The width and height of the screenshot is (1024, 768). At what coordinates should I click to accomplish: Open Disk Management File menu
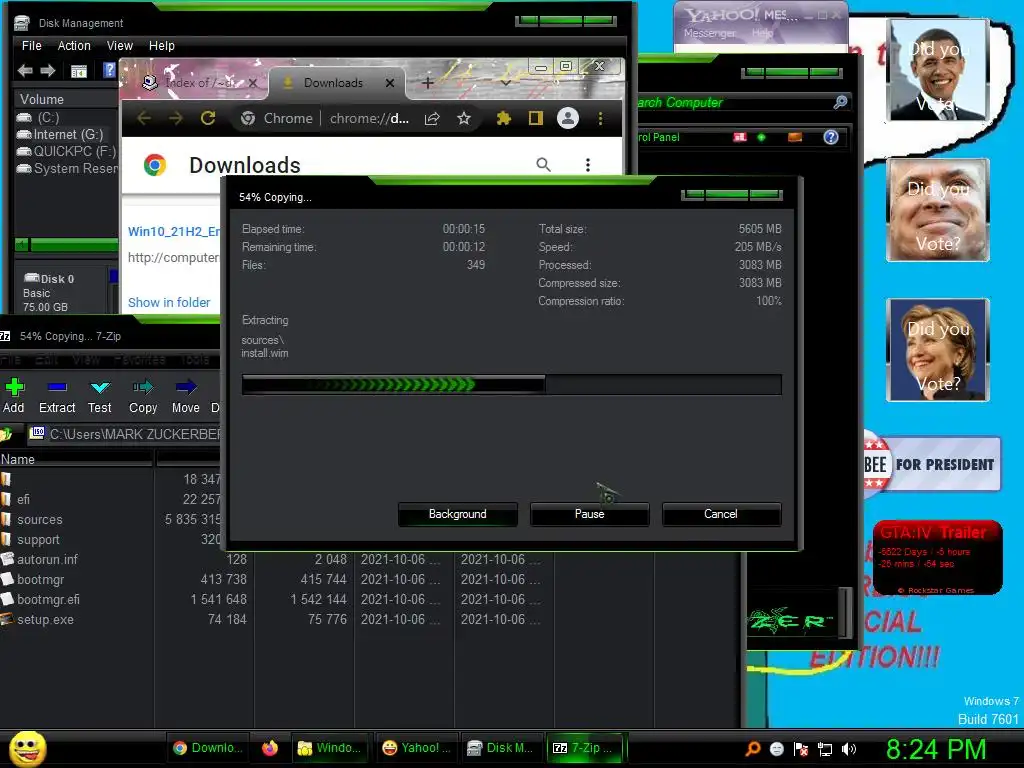coord(31,46)
